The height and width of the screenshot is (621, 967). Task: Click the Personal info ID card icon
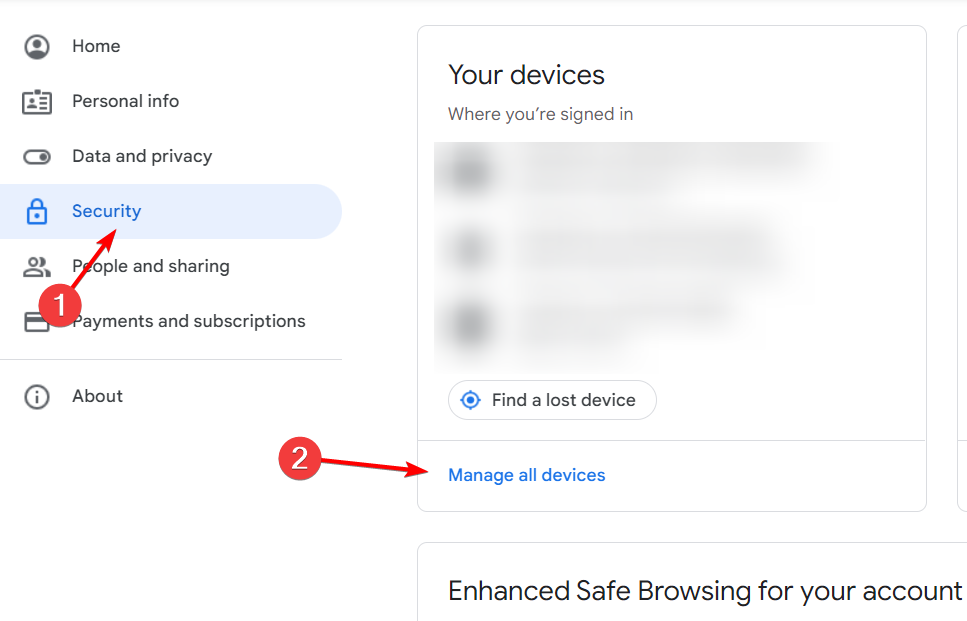click(x=37, y=102)
